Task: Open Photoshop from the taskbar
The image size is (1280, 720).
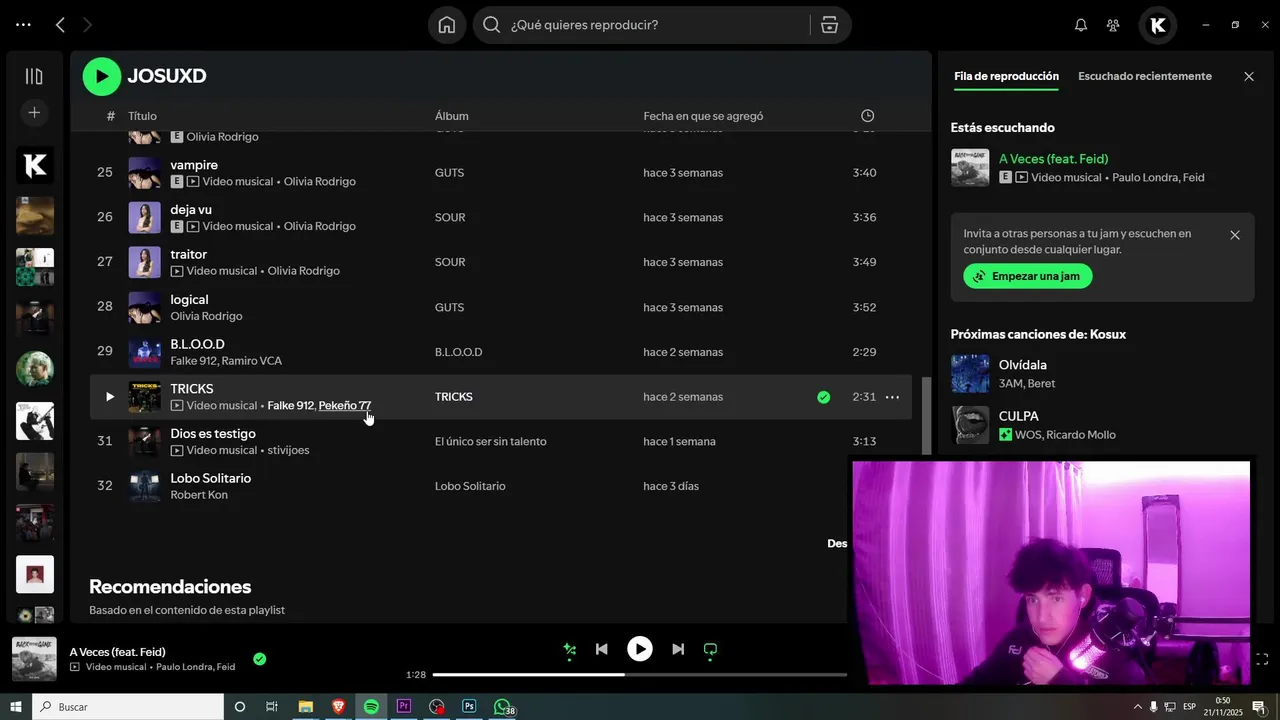Action: (x=469, y=707)
